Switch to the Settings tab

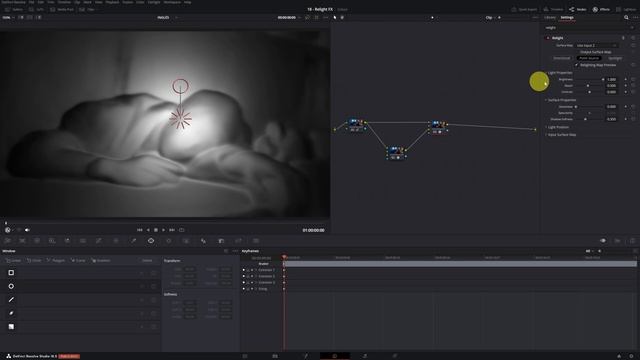click(x=567, y=18)
